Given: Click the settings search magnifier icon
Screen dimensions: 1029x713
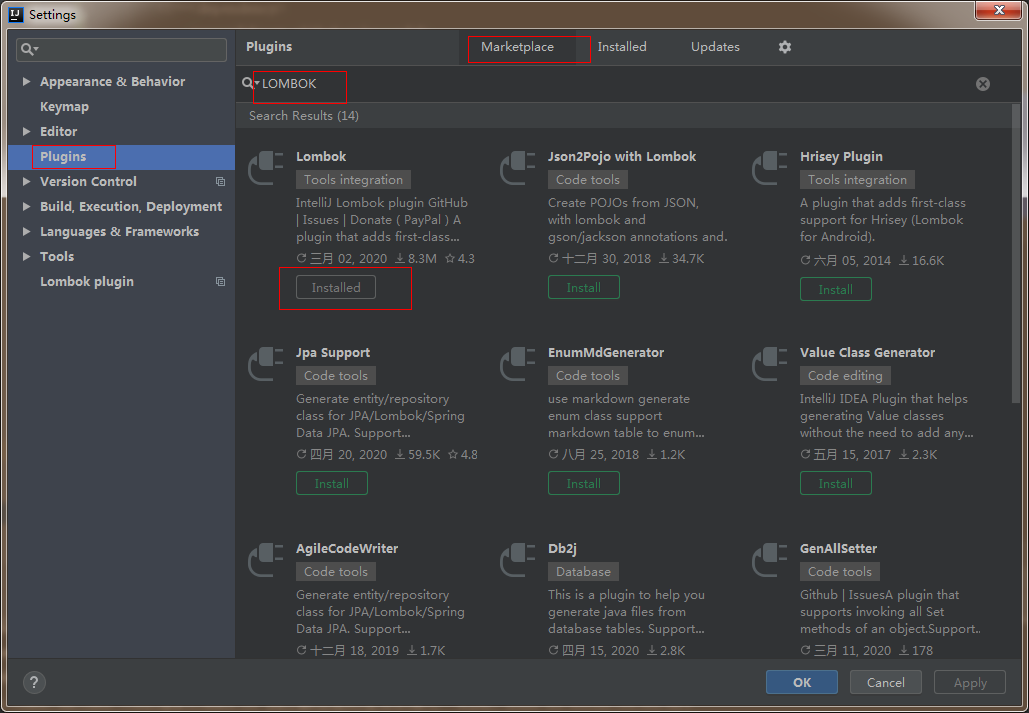Looking at the screenshot, I should (x=30, y=49).
